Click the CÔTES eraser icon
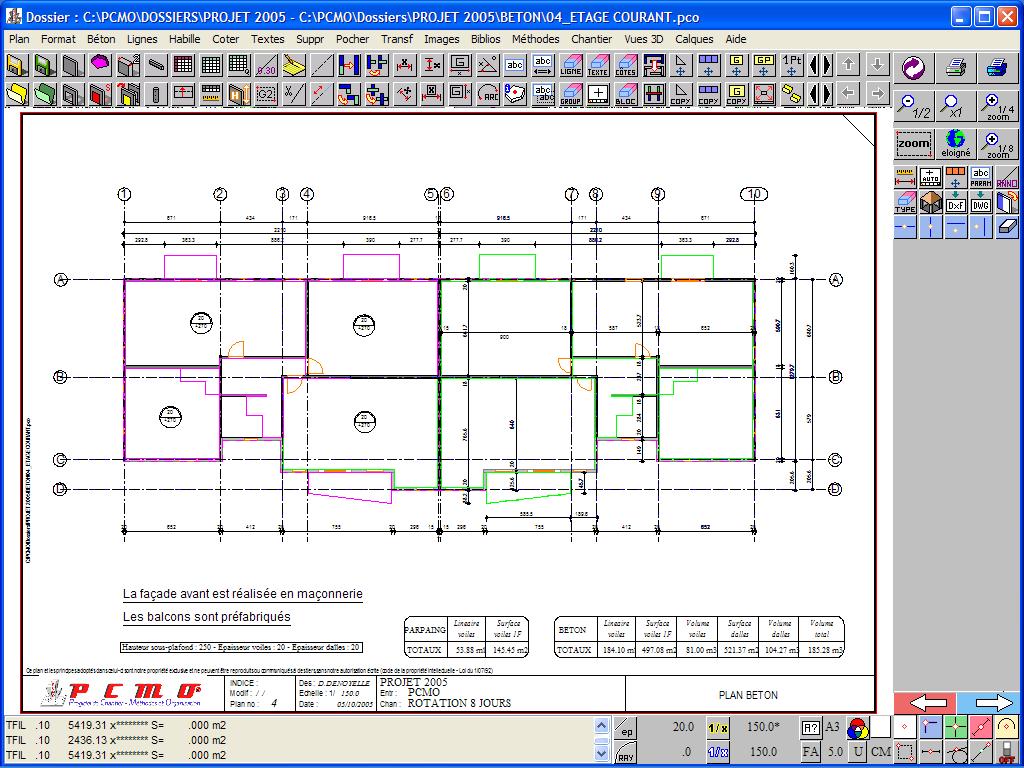Image resolution: width=1024 pixels, height=768 pixels. click(x=626, y=65)
